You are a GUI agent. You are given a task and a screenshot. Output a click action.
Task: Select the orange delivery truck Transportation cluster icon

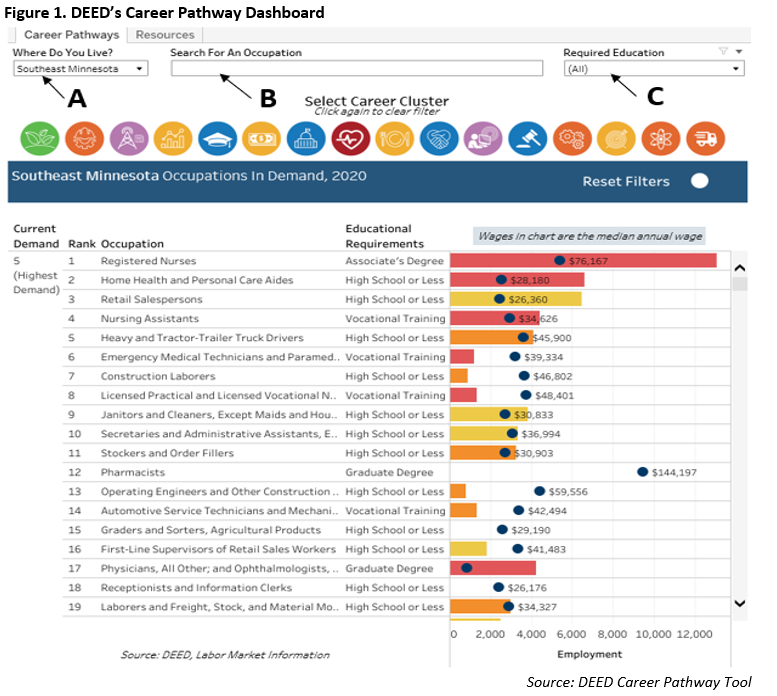706,139
